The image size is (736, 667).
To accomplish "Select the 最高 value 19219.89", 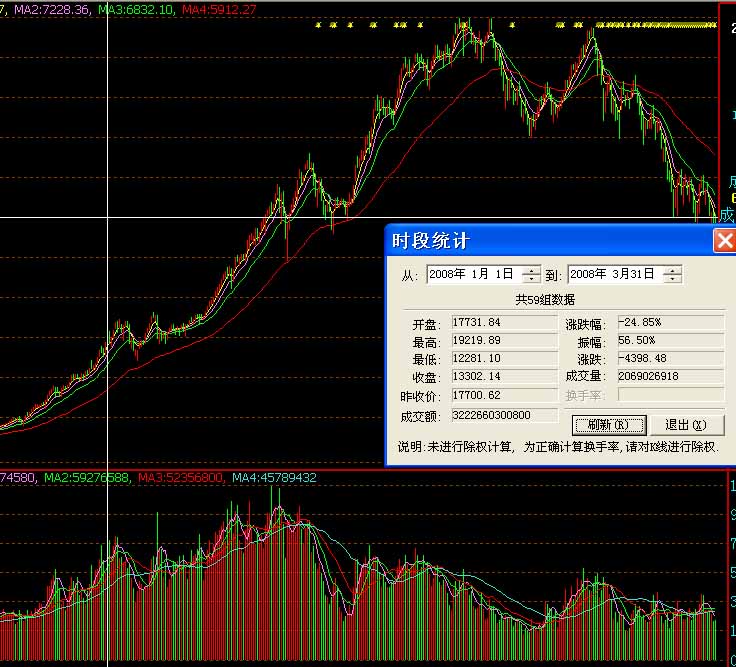I will pyautogui.click(x=504, y=340).
